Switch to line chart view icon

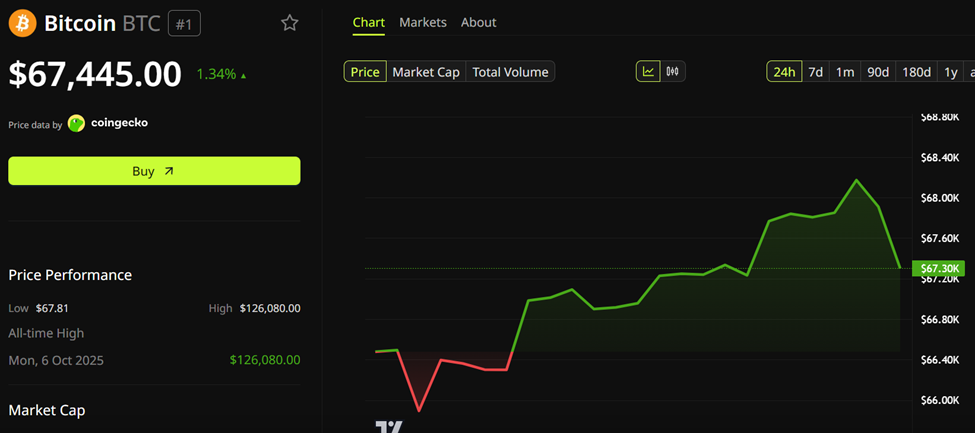[x=648, y=72]
